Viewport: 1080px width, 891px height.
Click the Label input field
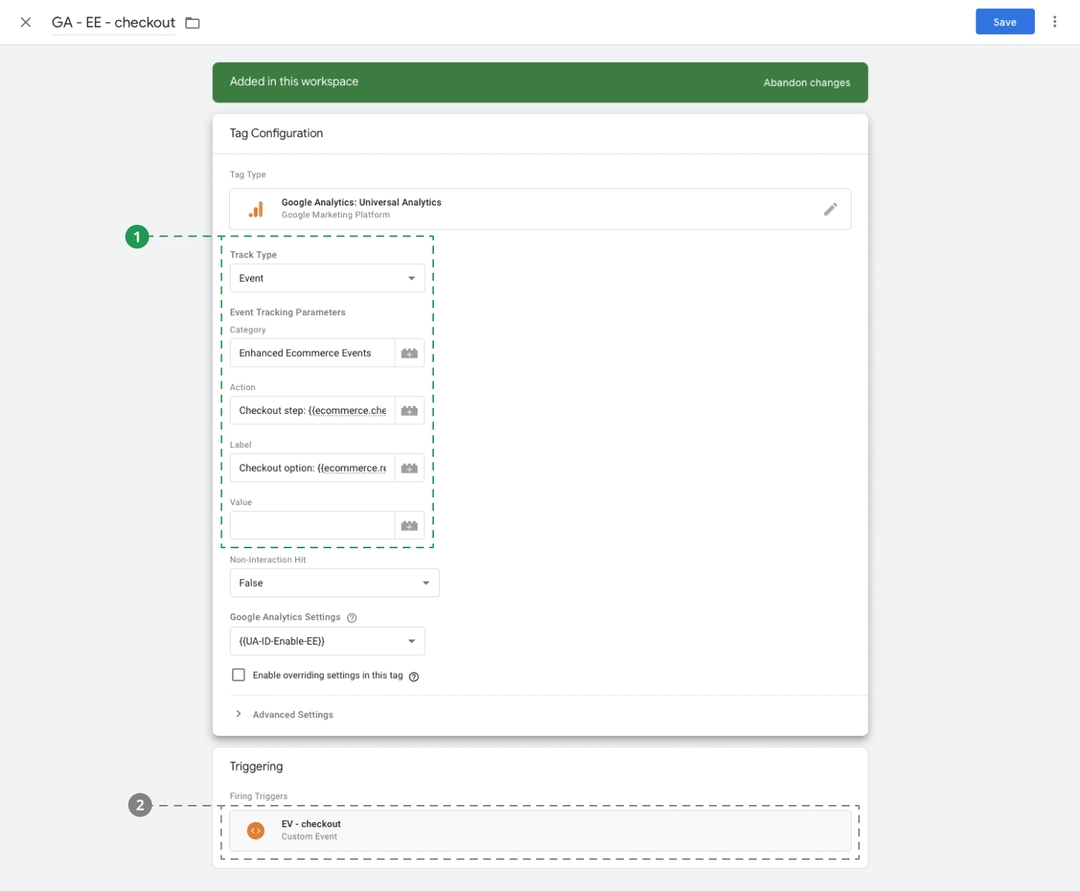(312, 468)
